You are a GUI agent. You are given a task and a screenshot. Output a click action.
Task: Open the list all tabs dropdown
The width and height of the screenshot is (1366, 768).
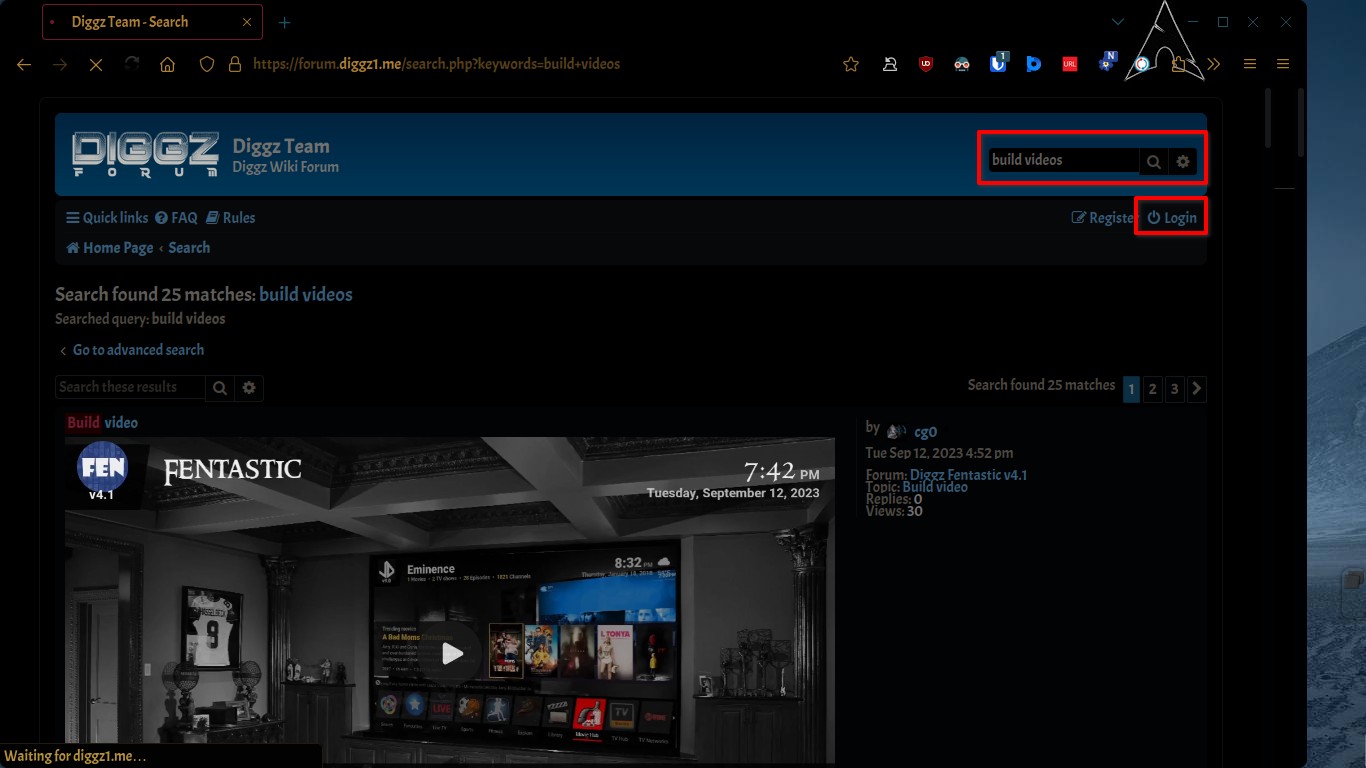pos(1119,22)
